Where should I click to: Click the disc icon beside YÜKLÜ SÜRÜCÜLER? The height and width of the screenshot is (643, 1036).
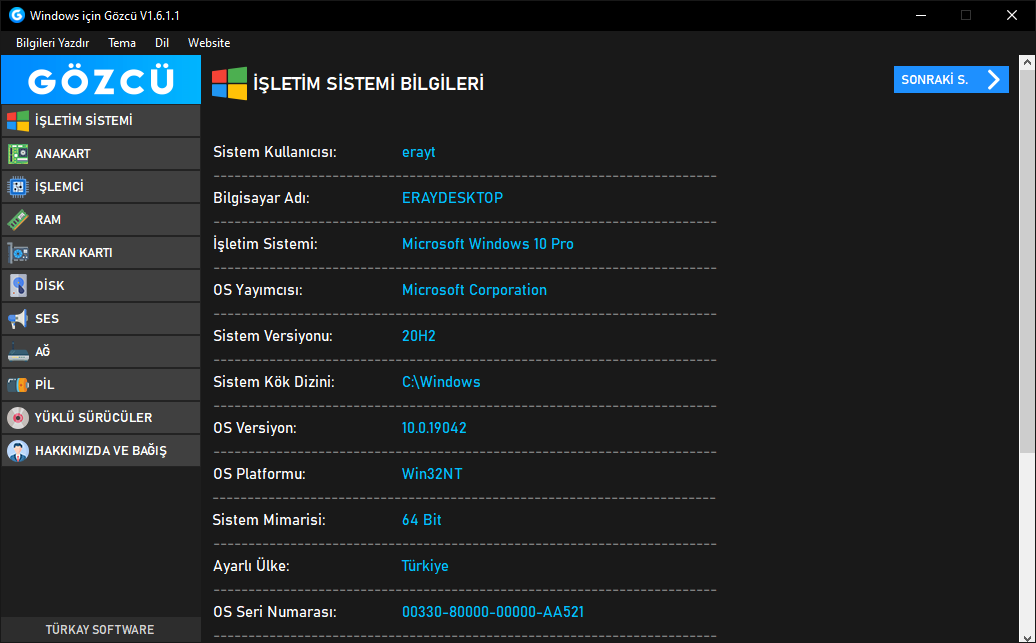point(18,418)
